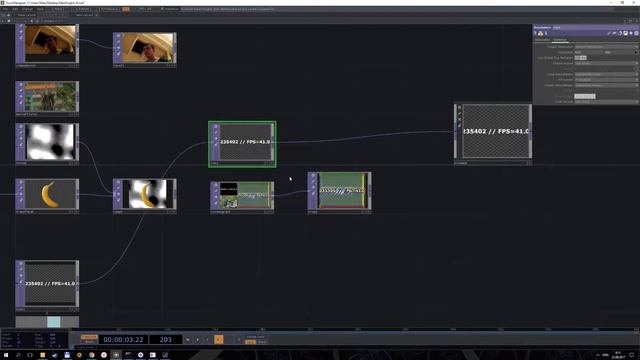This screenshot has width=640, height=360.
Task: Toggle Use Global Res Multiplier switch
Action: coord(580,58)
